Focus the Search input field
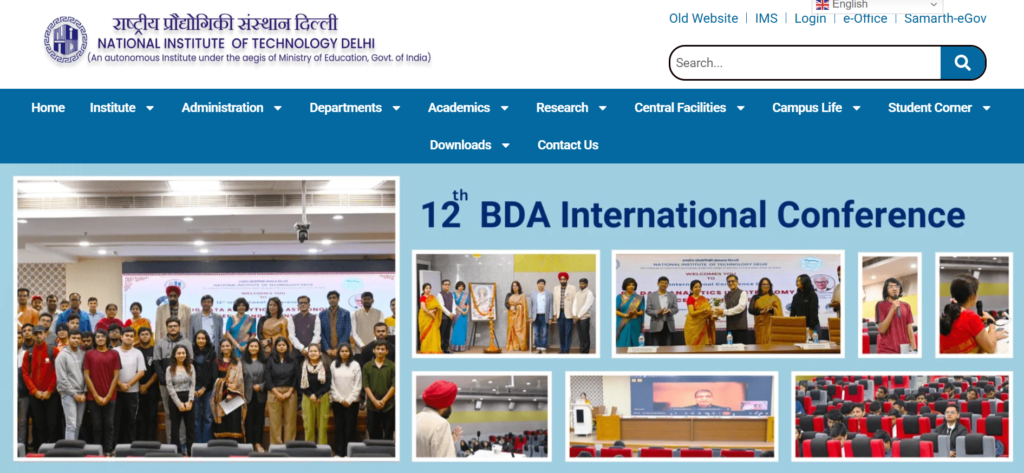The height and width of the screenshot is (473, 1024). coord(805,63)
